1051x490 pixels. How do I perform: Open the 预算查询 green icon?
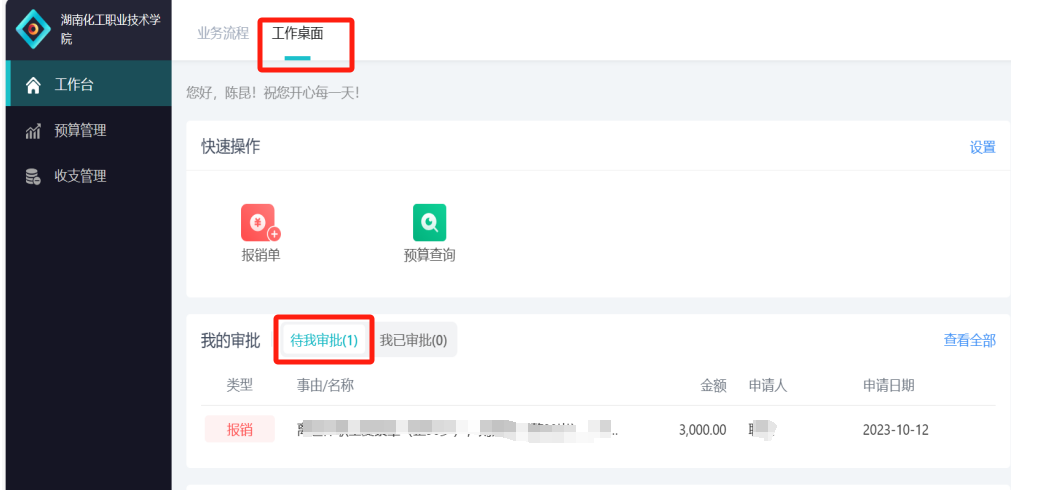click(x=430, y=223)
